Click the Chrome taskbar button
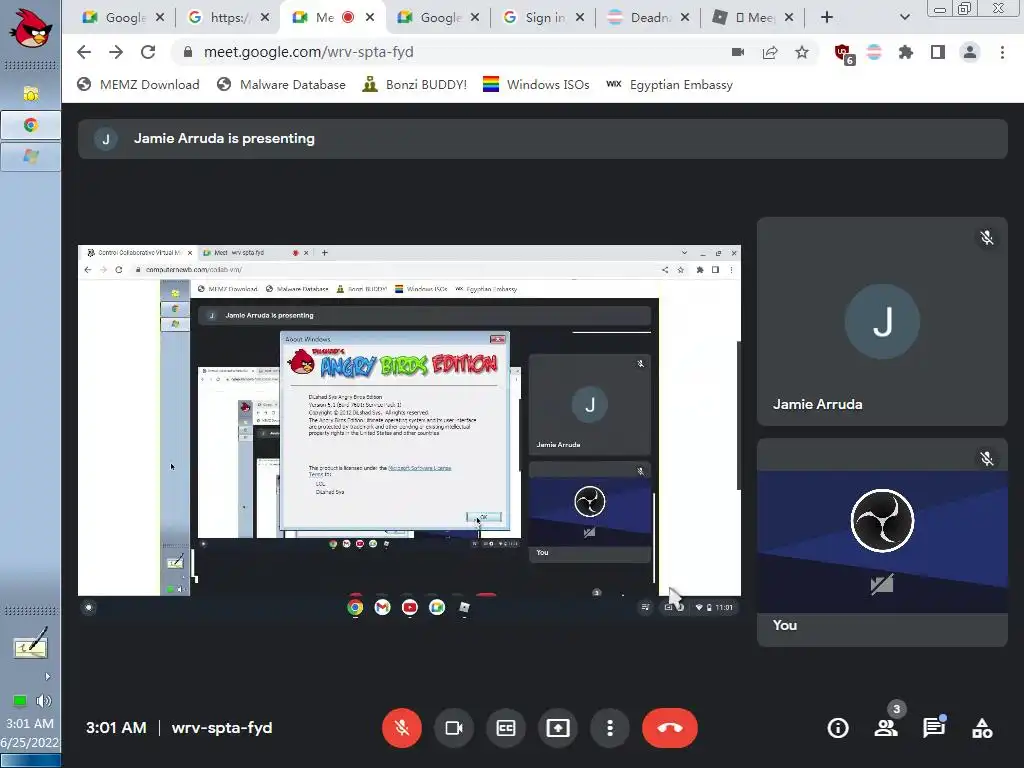 pos(31,125)
